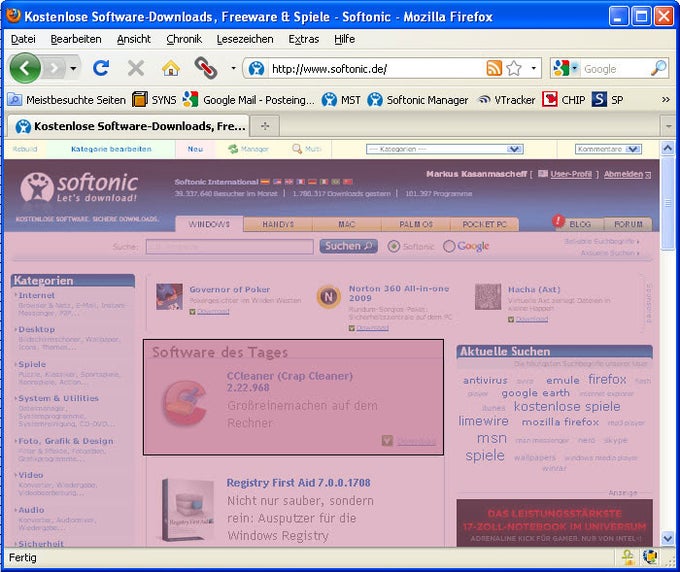The image size is (680, 572).
Task: Click the greyed Forward arrow button
Action: point(54,68)
